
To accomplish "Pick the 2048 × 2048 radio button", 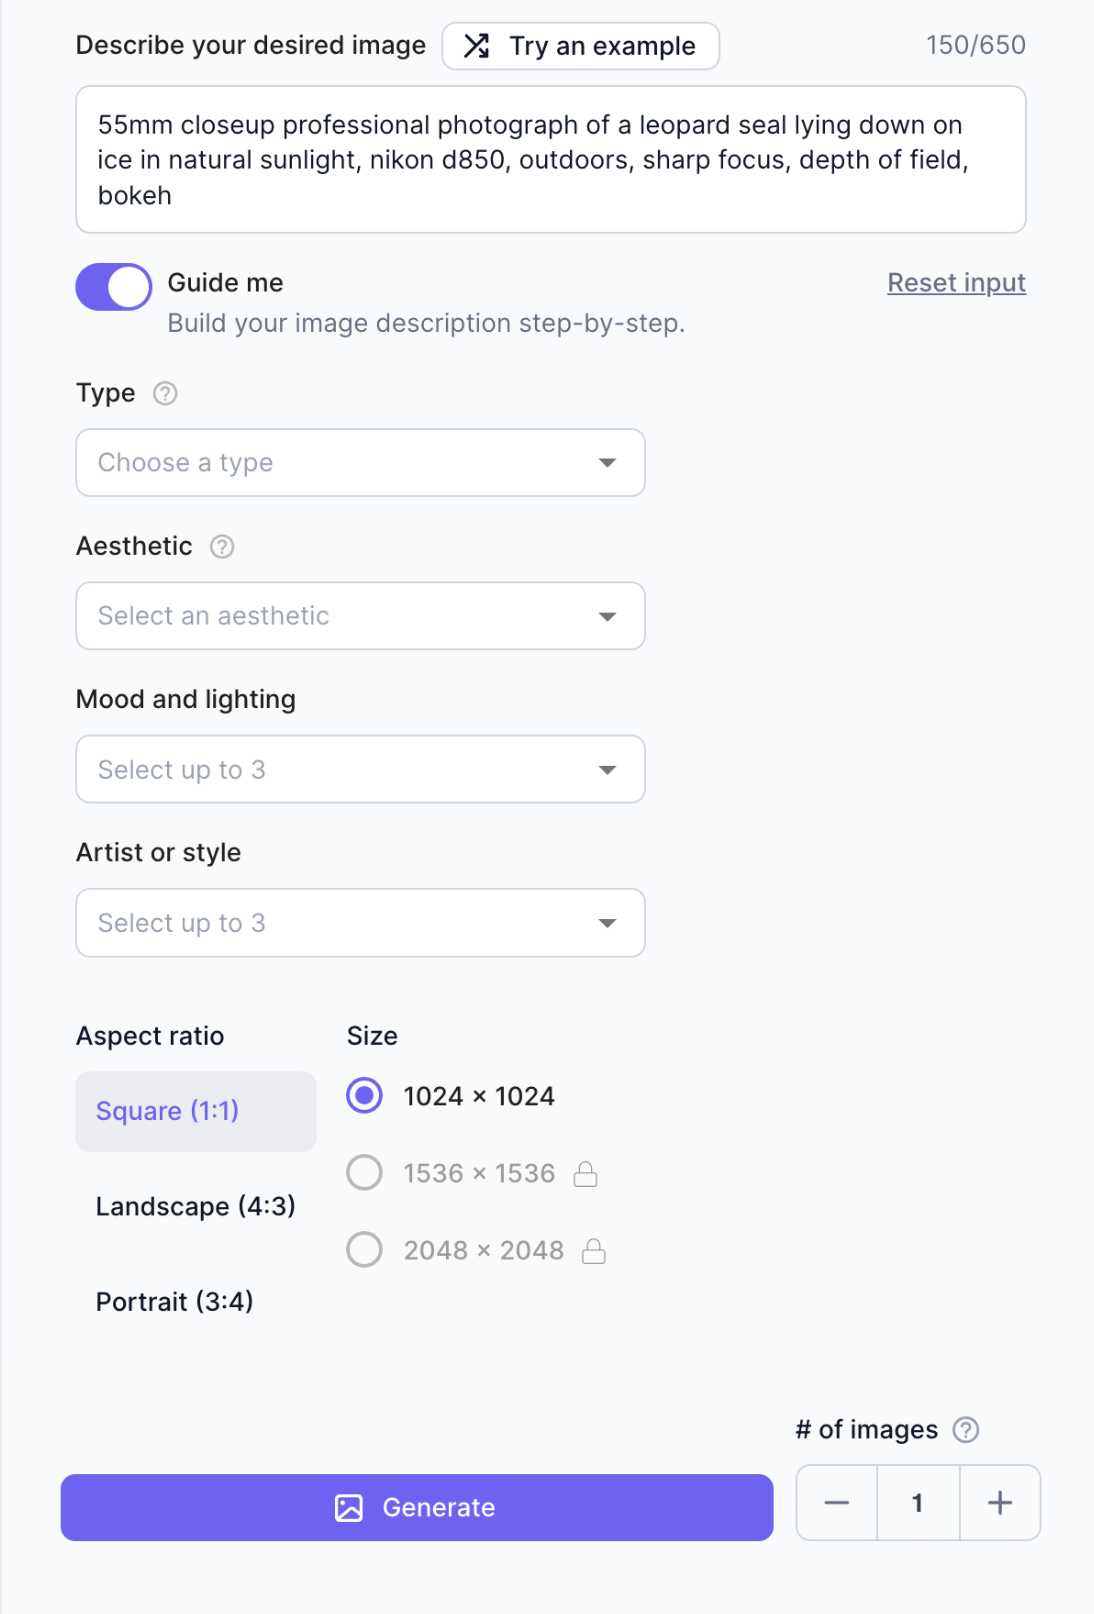I will (365, 1250).
